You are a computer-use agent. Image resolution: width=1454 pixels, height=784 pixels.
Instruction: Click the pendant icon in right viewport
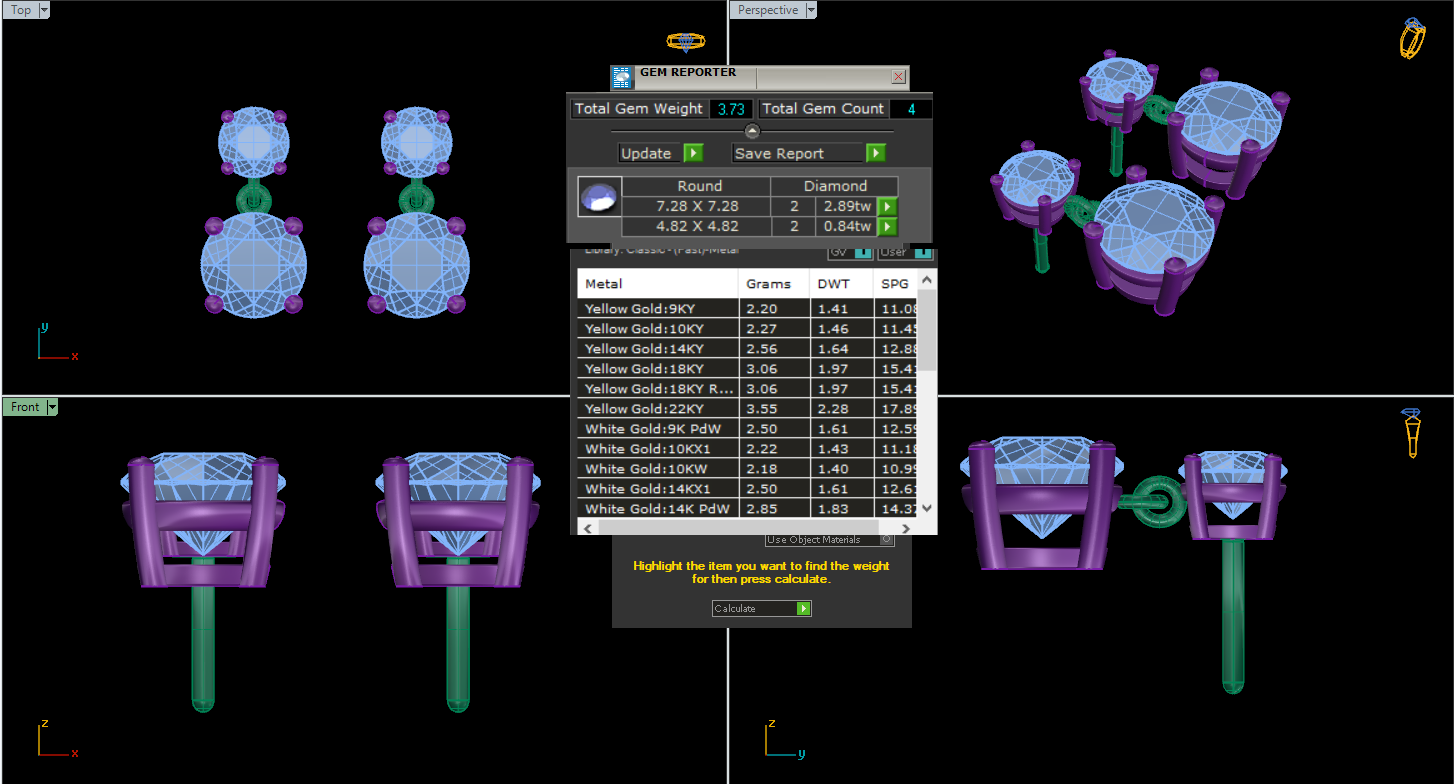click(x=1412, y=433)
